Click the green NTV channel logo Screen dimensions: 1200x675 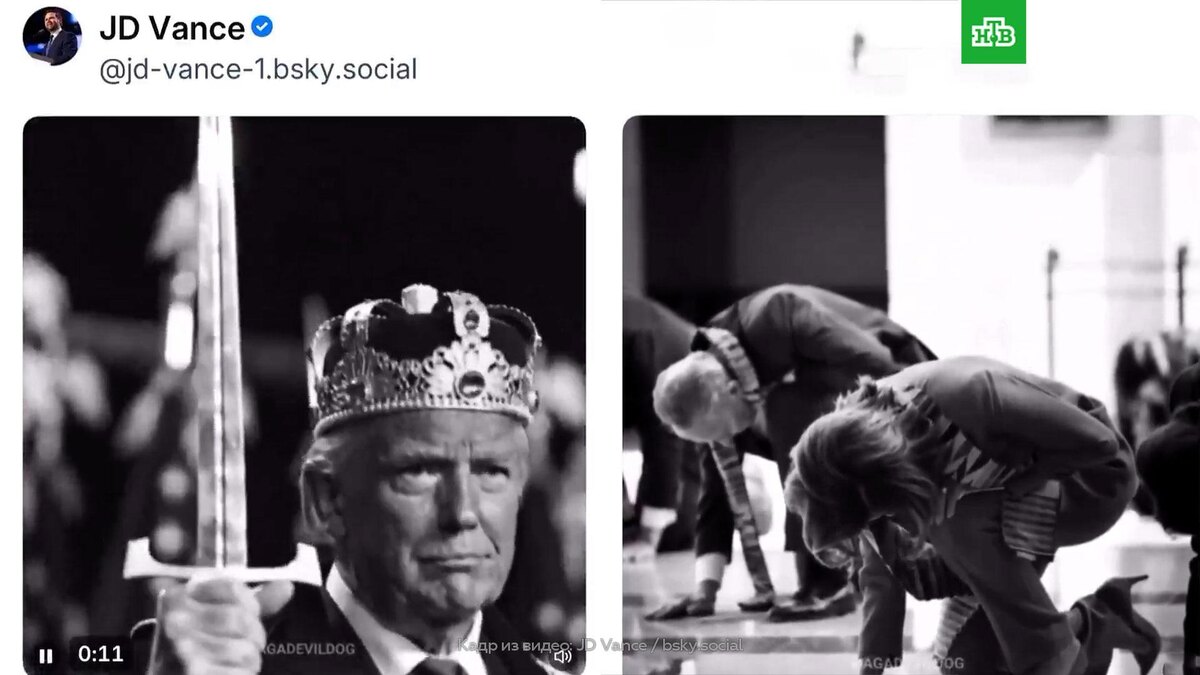tap(993, 32)
